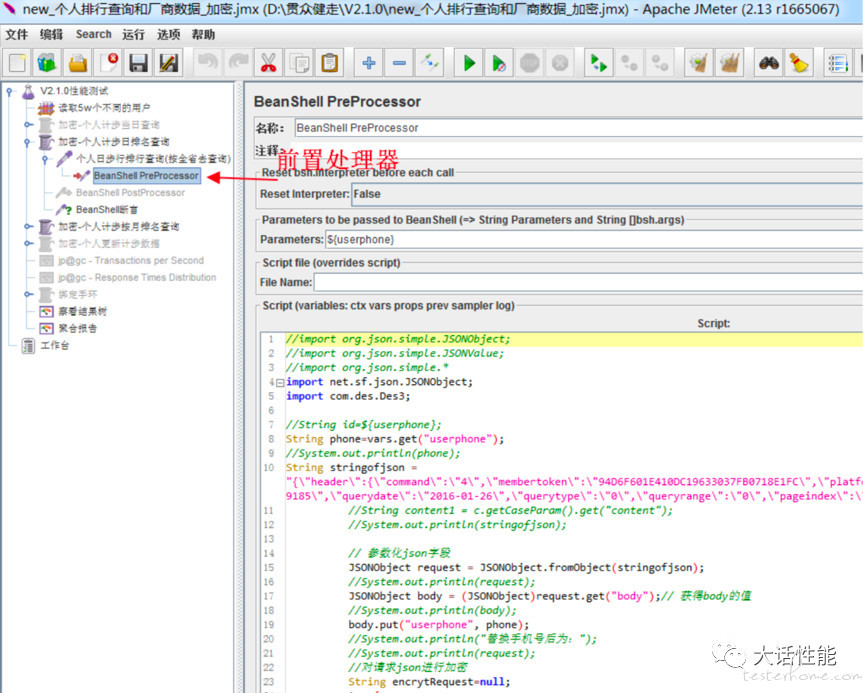The image size is (864, 693).
Task: Click script line 'body.put("userphone", phone);'
Action: pyautogui.click(x=438, y=625)
